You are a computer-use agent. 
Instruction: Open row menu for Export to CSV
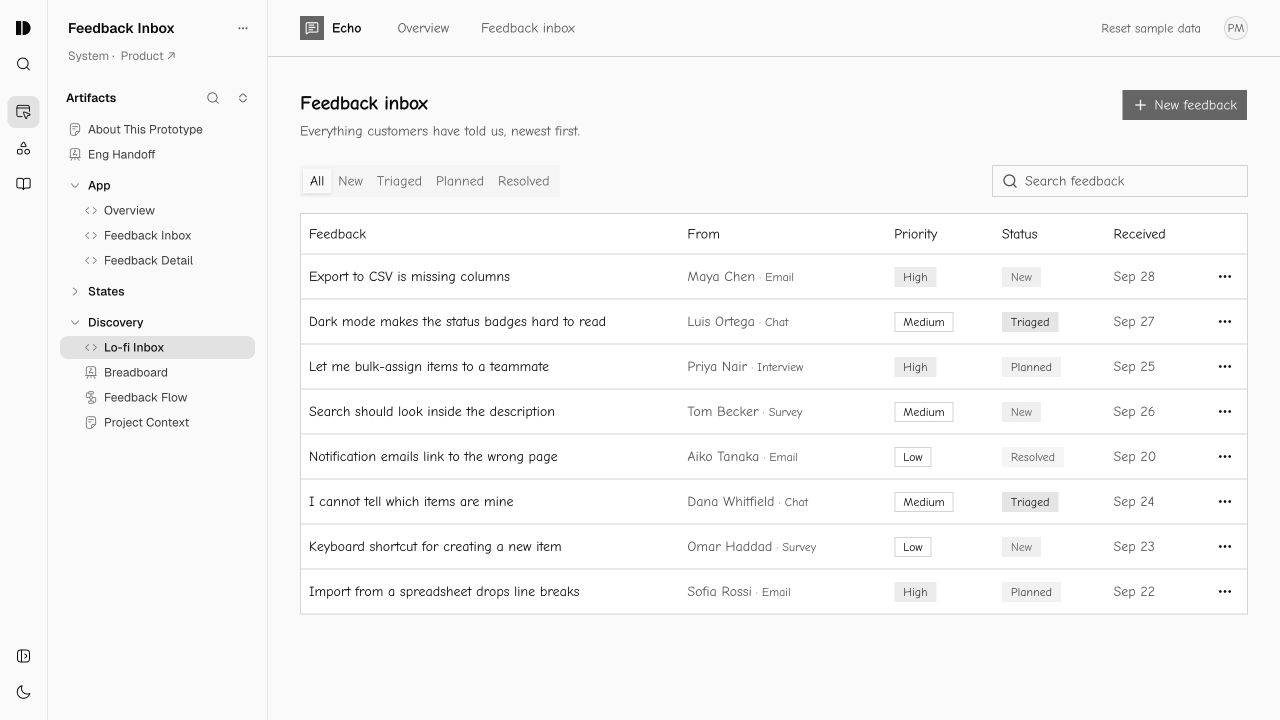pos(1225,277)
